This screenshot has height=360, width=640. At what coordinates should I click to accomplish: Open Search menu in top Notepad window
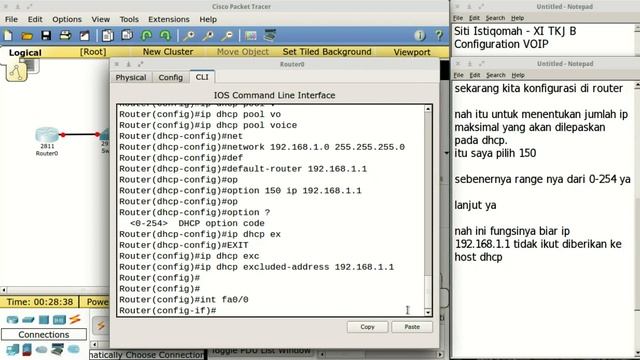[x=496, y=18]
